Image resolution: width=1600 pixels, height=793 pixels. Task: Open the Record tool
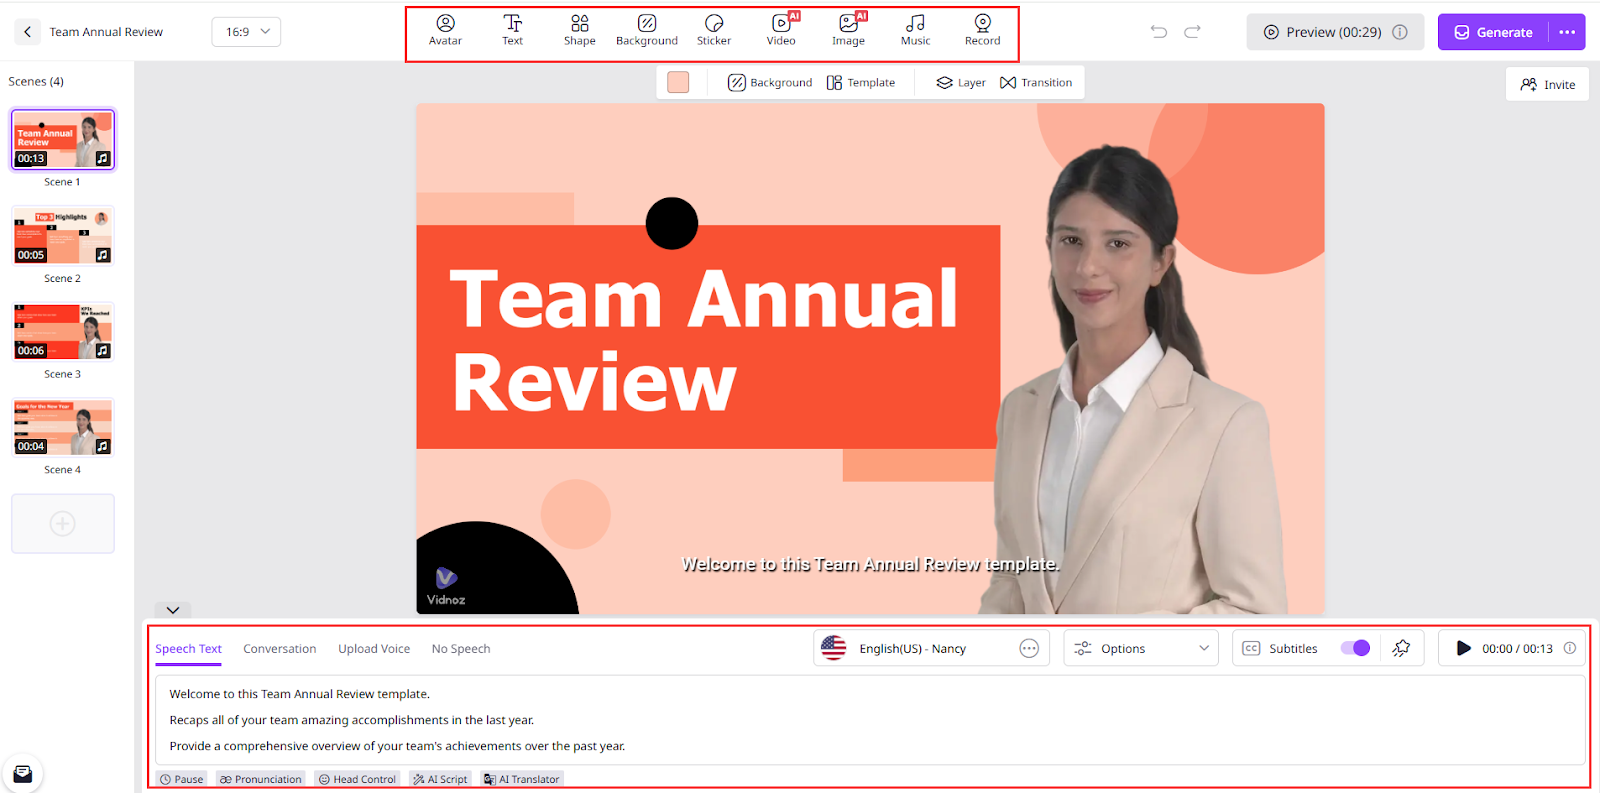coord(982,31)
